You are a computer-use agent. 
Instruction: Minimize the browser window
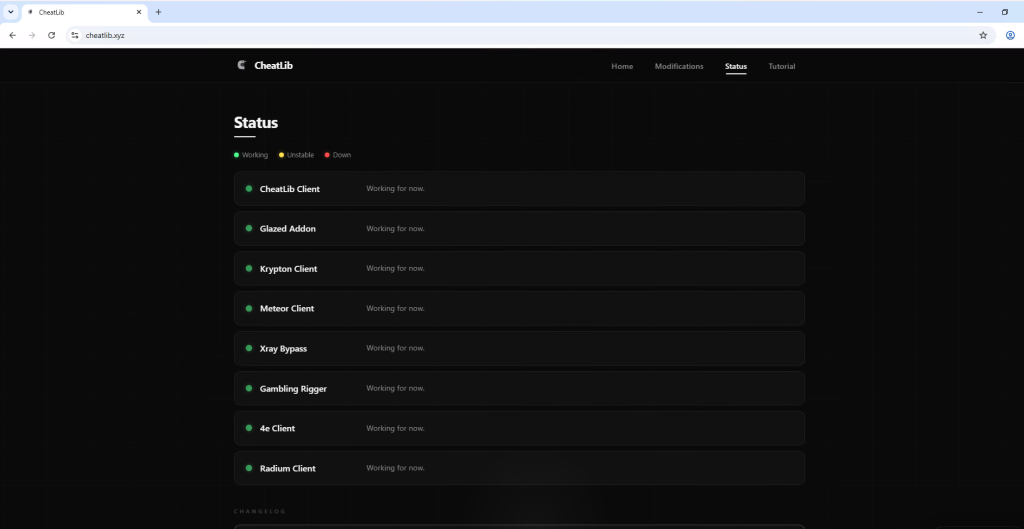click(980, 12)
